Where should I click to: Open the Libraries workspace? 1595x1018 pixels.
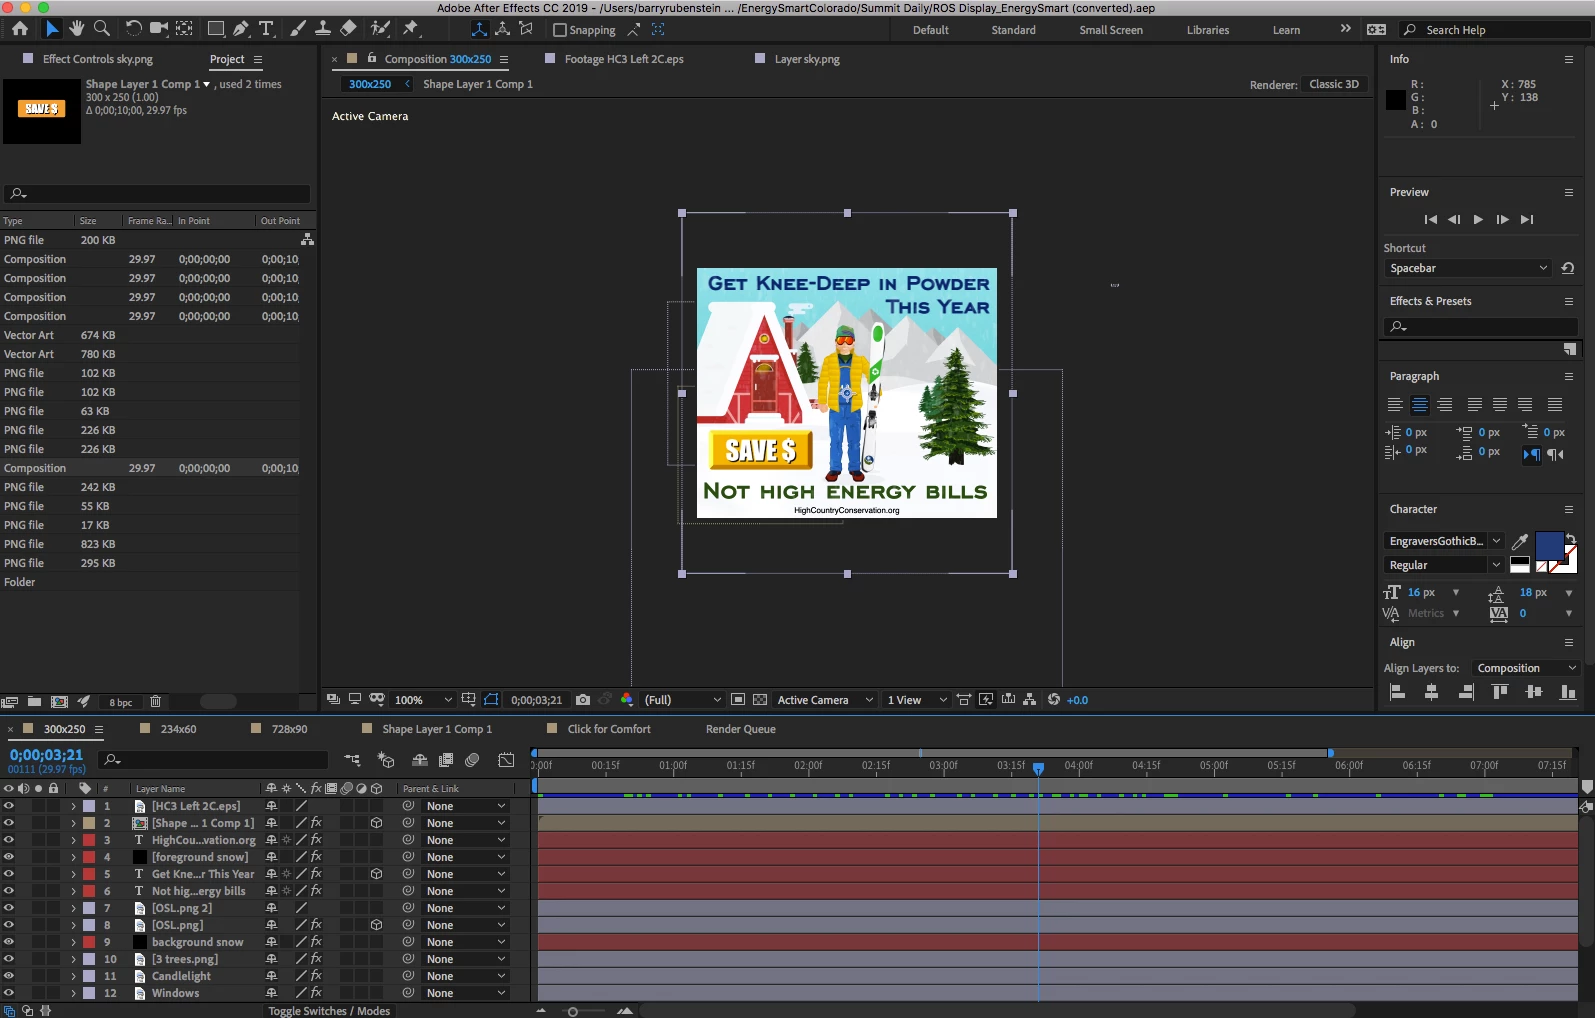pyautogui.click(x=1208, y=30)
